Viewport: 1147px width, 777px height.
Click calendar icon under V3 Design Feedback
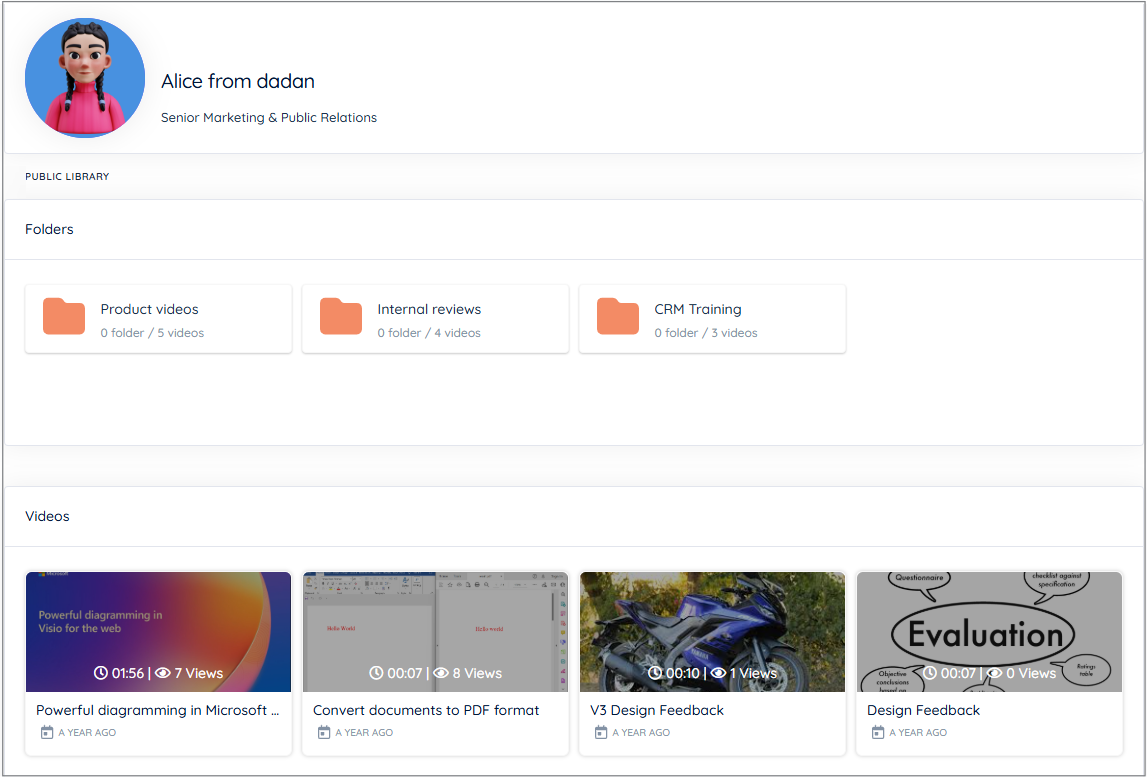click(600, 733)
